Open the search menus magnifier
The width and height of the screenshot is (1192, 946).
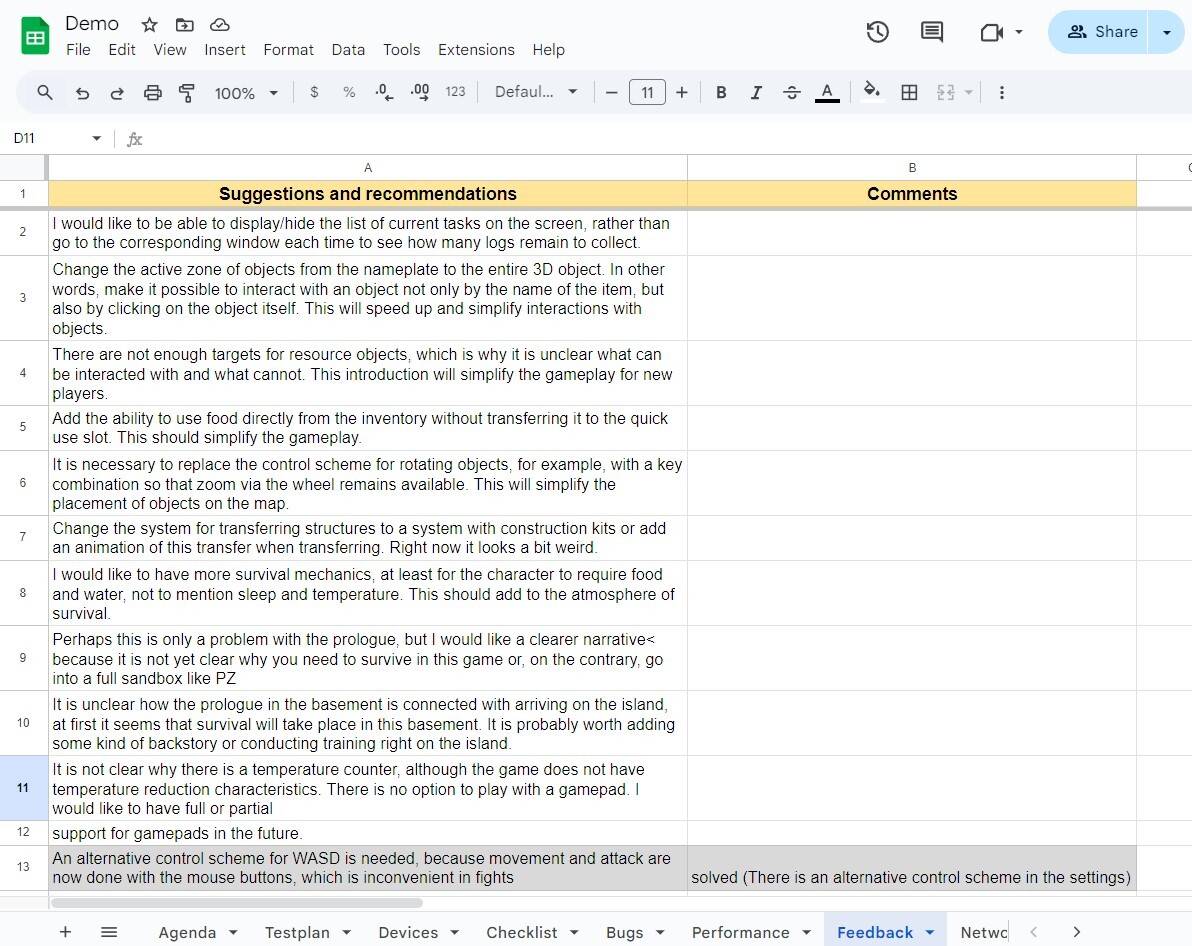45,93
